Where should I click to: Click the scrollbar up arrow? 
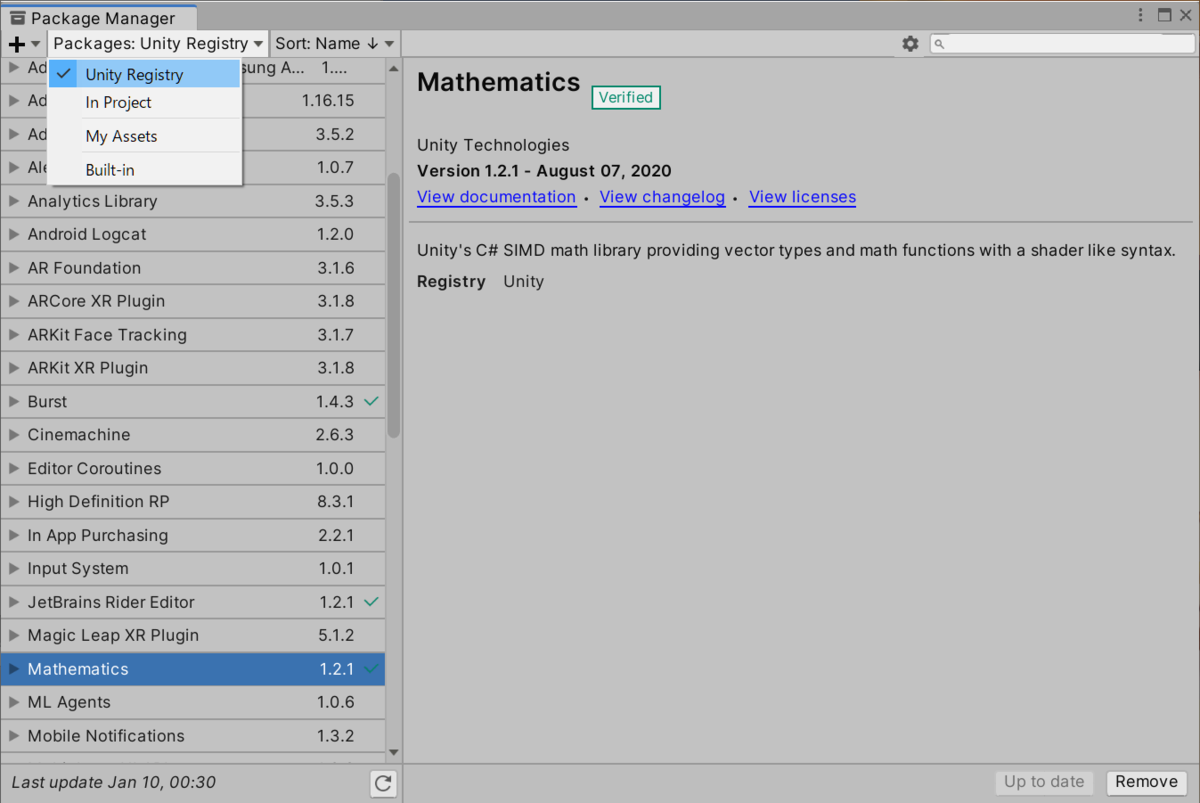pyautogui.click(x=393, y=69)
